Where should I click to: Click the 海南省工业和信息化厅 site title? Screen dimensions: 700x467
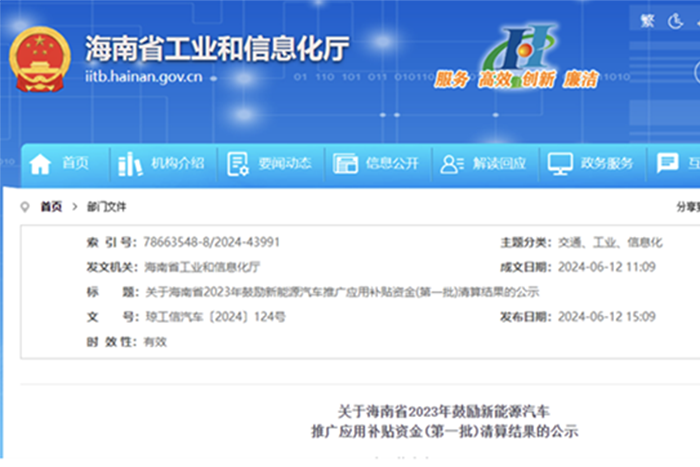pos(217,49)
